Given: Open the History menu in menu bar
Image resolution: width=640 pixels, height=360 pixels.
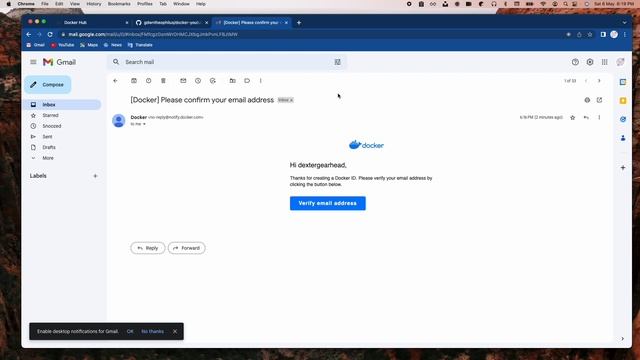Looking at the screenshot, I should click(93, 4).
